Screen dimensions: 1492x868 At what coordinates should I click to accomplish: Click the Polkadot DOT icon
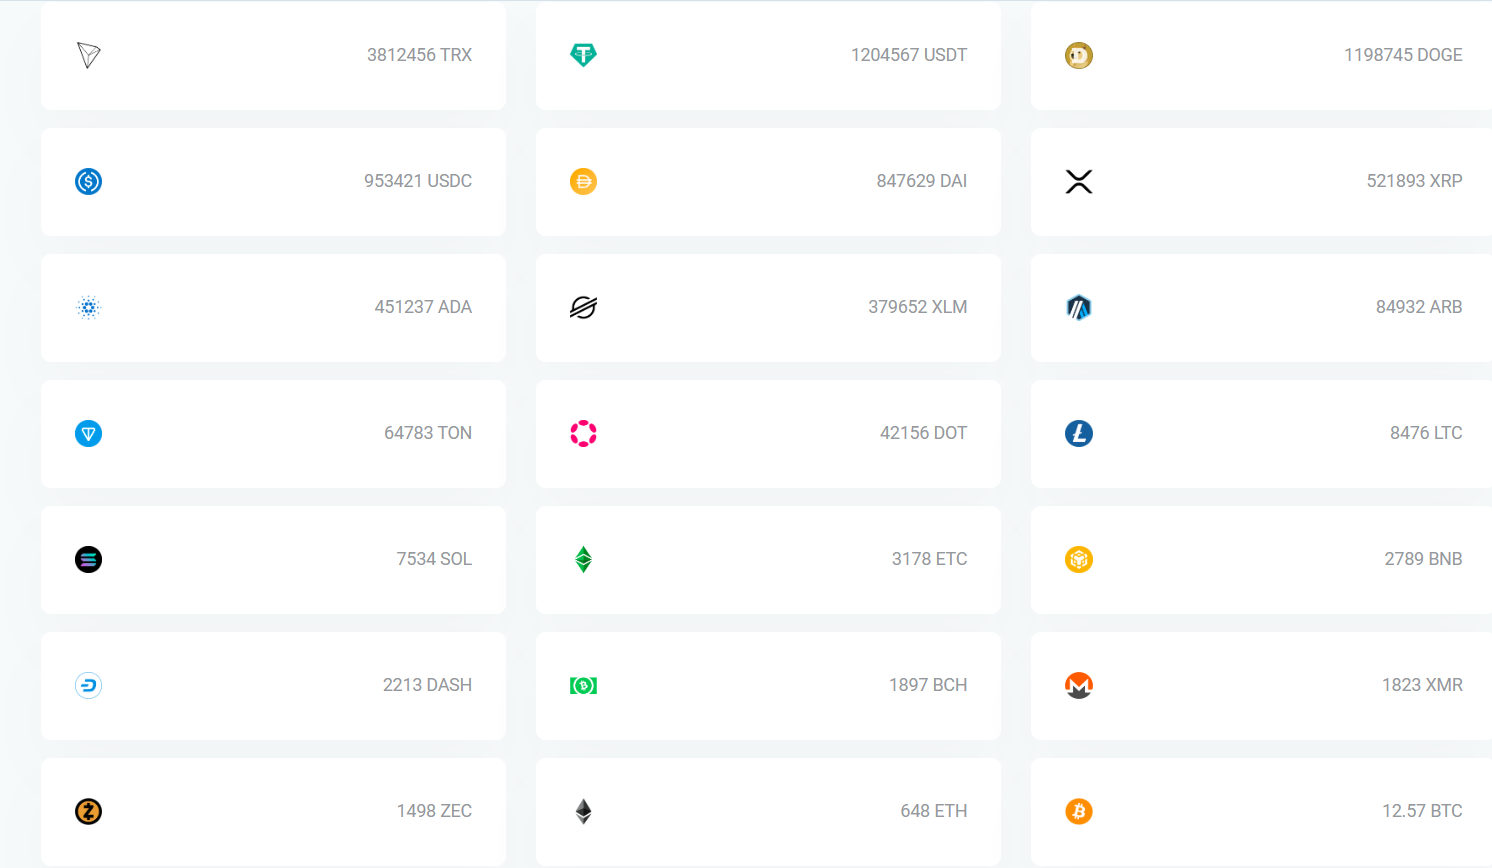(x=583, y=433)
